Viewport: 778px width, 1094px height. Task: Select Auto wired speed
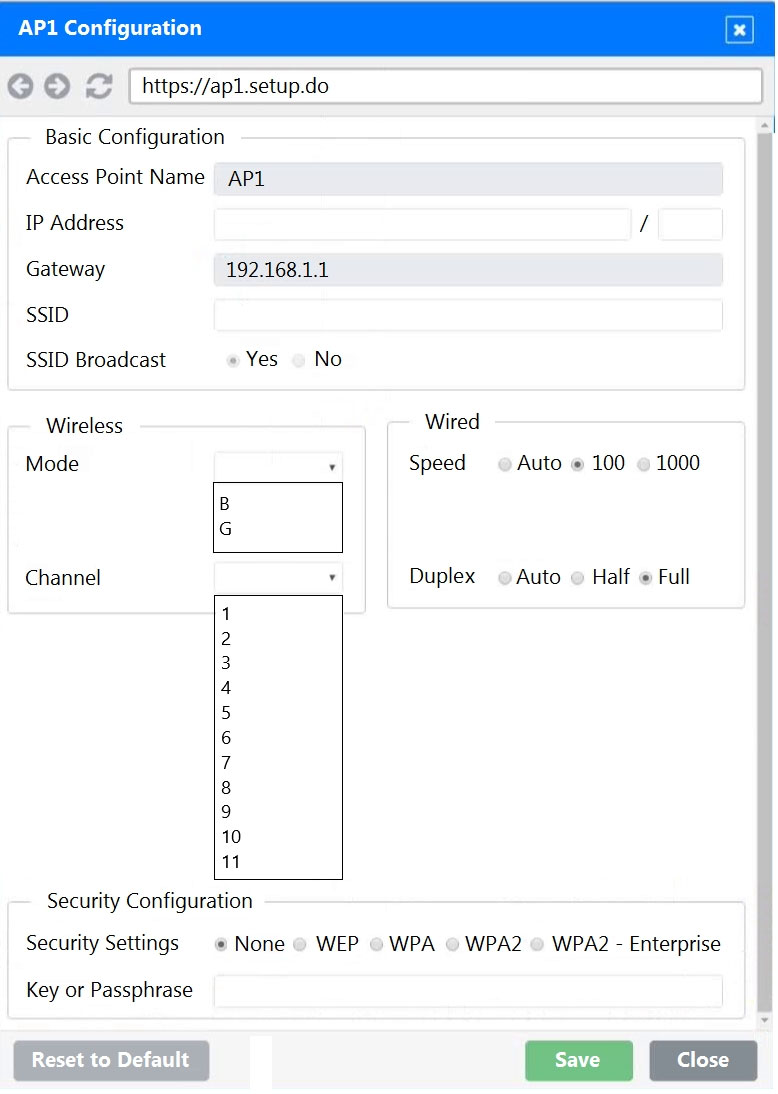point(505,465)
